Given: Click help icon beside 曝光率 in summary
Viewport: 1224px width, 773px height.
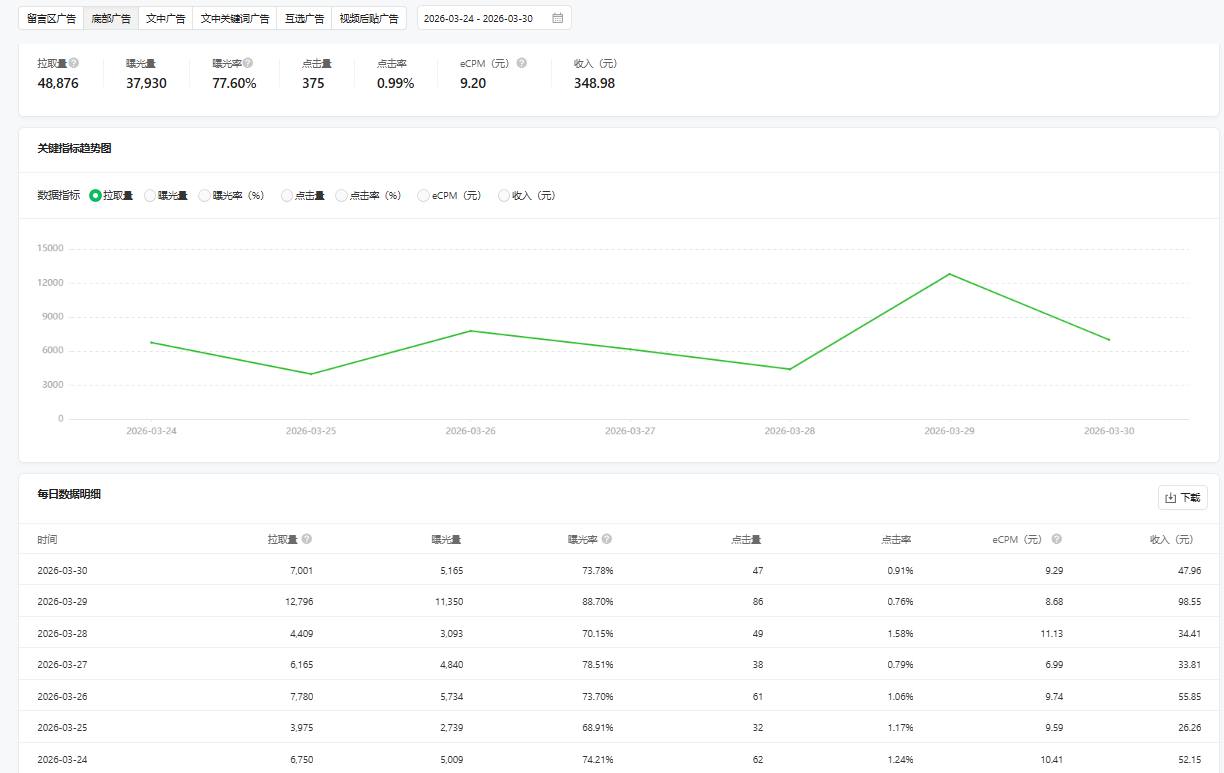Looking at the screenshot, I should 248,63.
